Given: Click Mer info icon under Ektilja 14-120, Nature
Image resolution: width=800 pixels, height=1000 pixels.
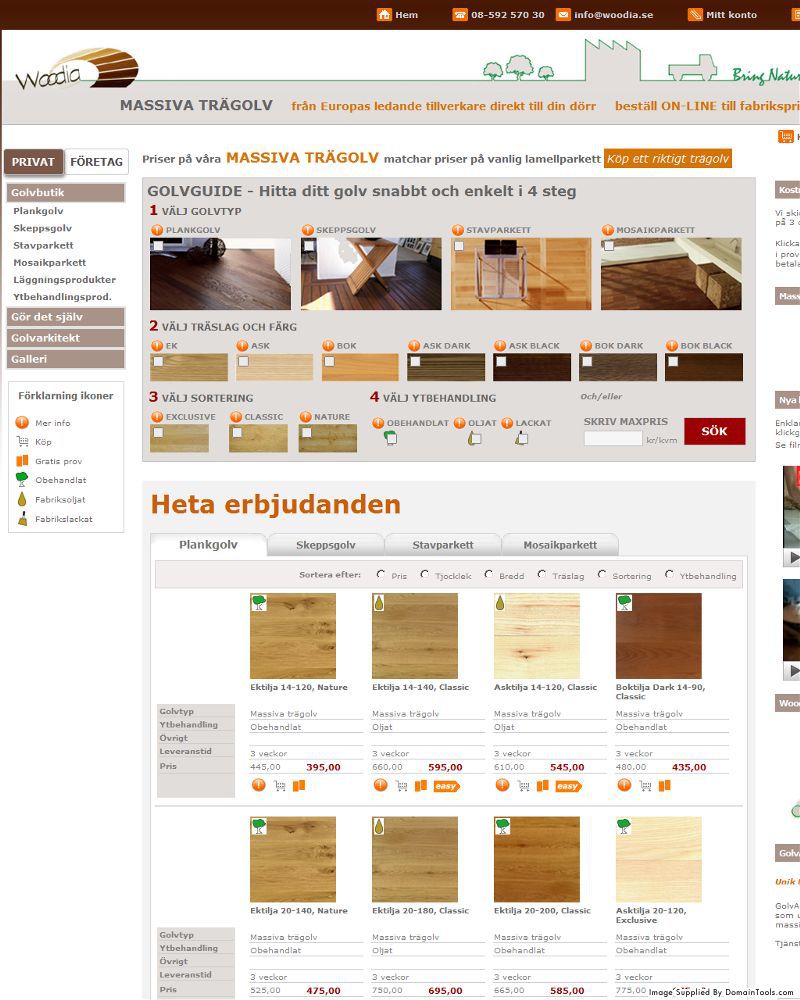Looking at the screenshot, I should [258, 785].
